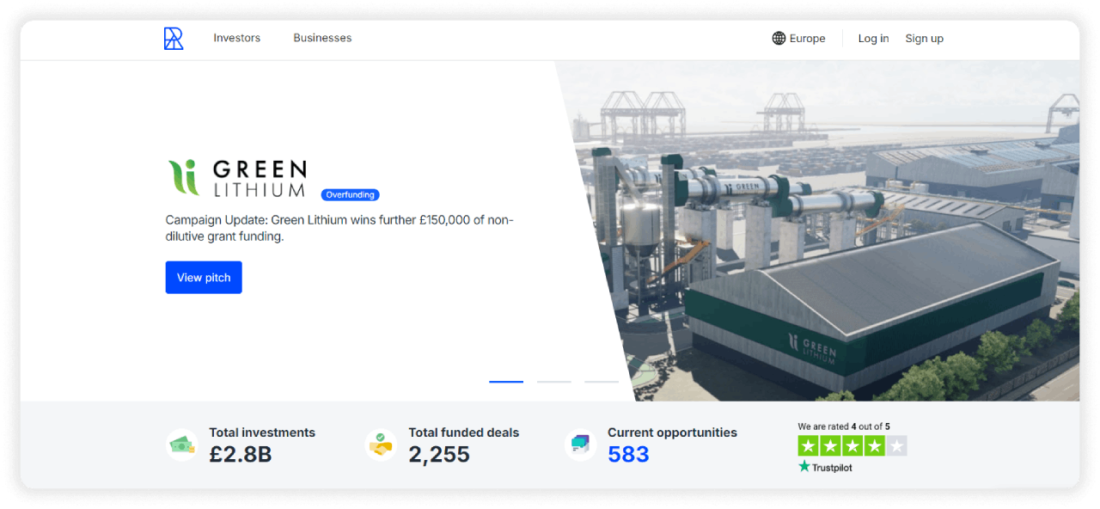1100x509 pixels.
Task: Open the Businesses menu
Action: 323,39
